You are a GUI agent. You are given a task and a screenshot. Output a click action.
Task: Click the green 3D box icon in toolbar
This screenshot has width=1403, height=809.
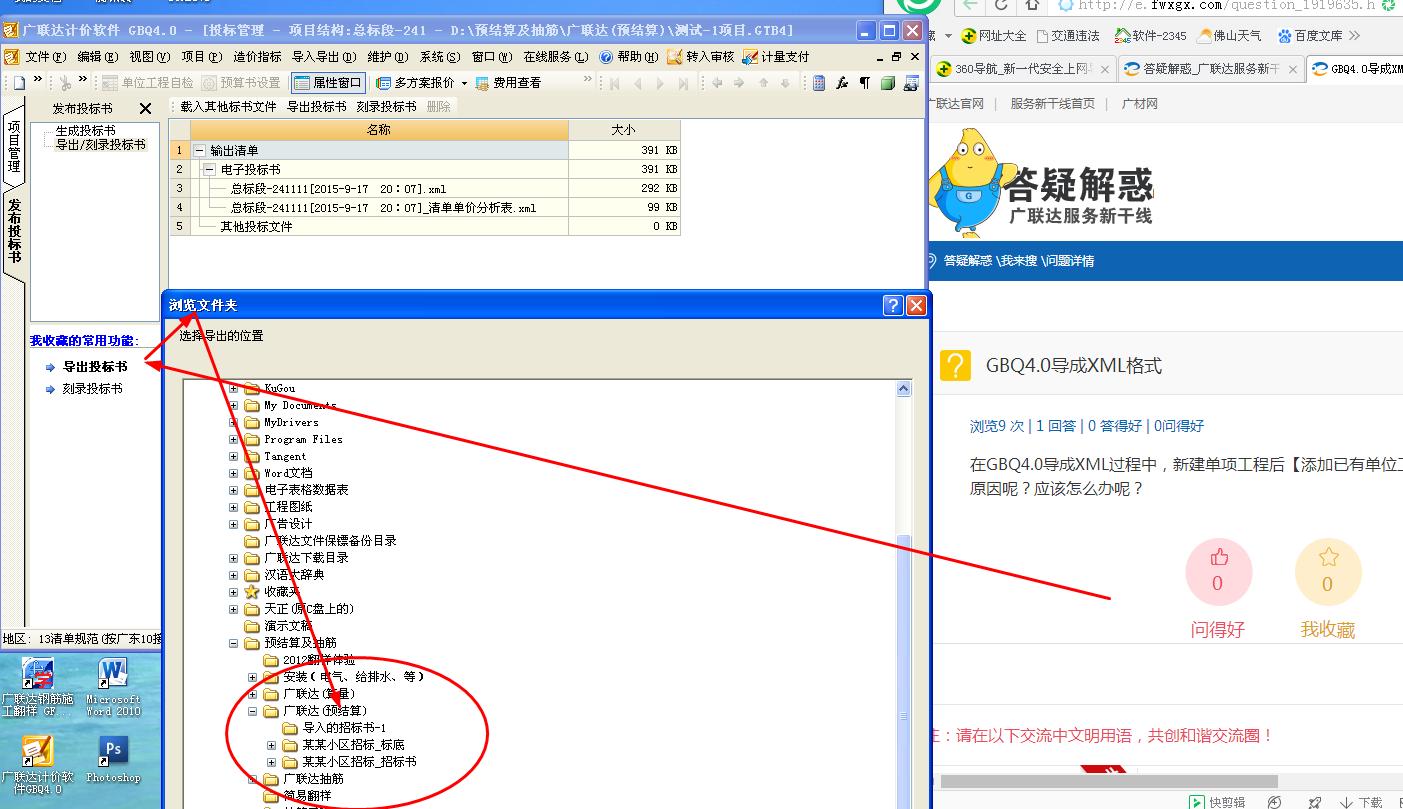coord(887,83)
